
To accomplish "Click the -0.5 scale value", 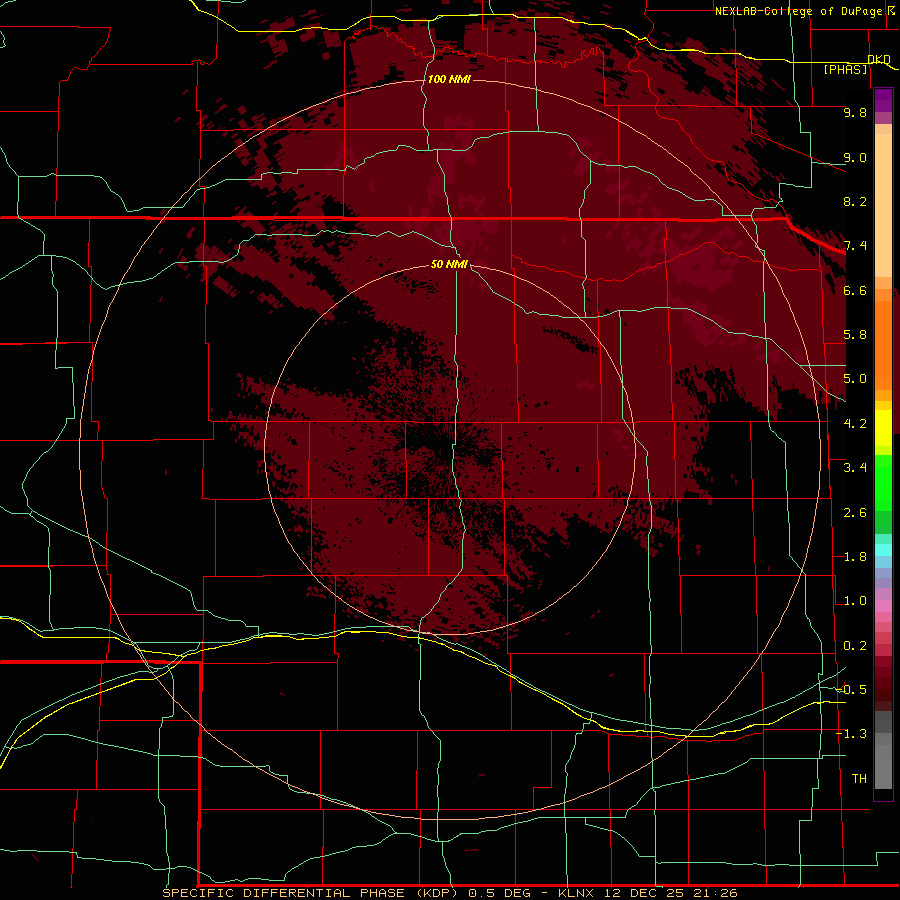I will pos(851,690).
